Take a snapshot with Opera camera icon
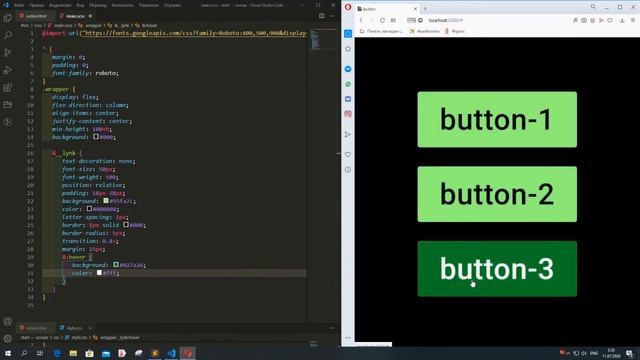The height and width of the screenshot is (360, 640). coord(584,20)
